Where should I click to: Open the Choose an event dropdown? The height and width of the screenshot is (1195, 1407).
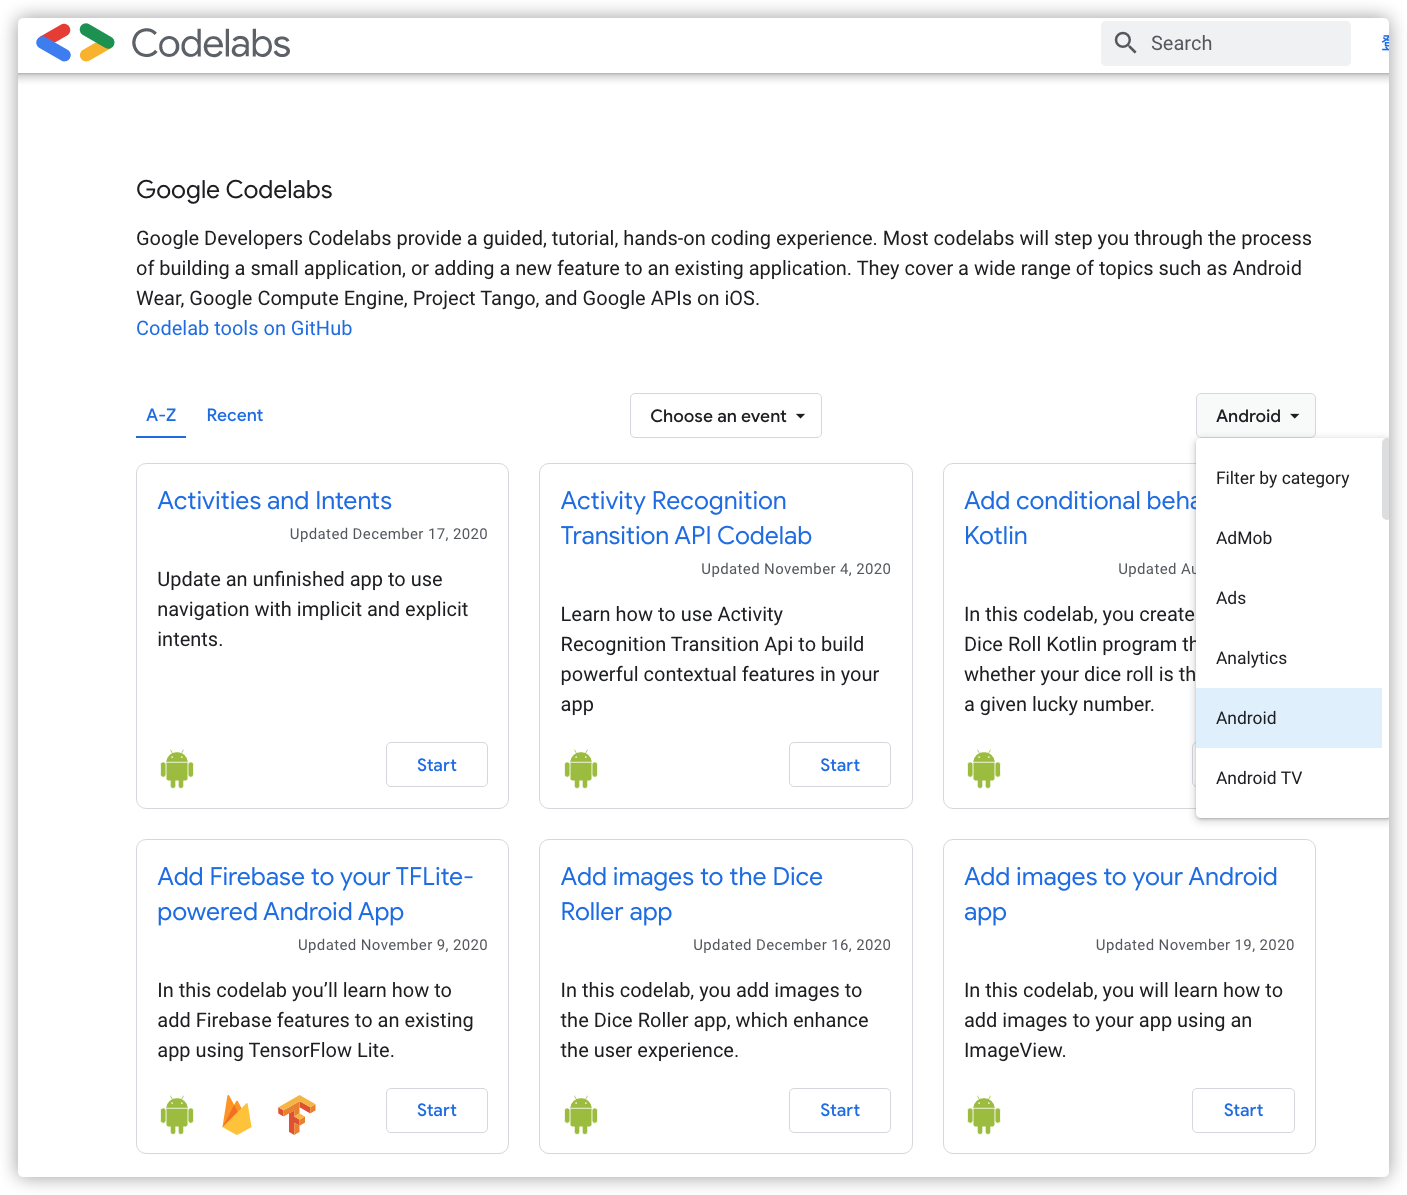[x=725, y=416]
